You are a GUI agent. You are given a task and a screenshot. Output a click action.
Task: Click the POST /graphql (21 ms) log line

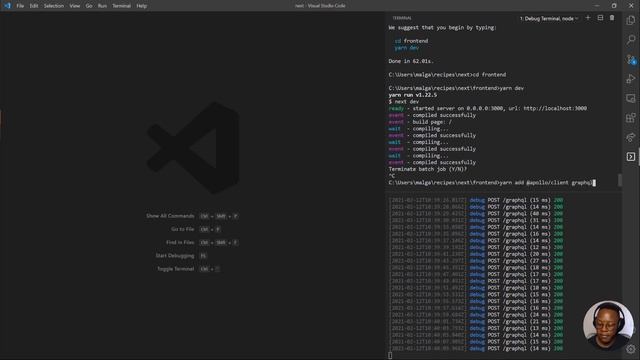(476, 322)
